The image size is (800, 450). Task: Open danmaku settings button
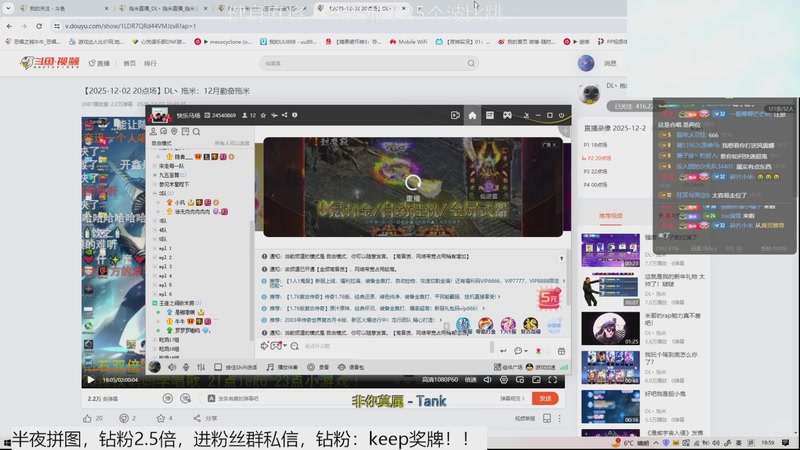(186, 398)
